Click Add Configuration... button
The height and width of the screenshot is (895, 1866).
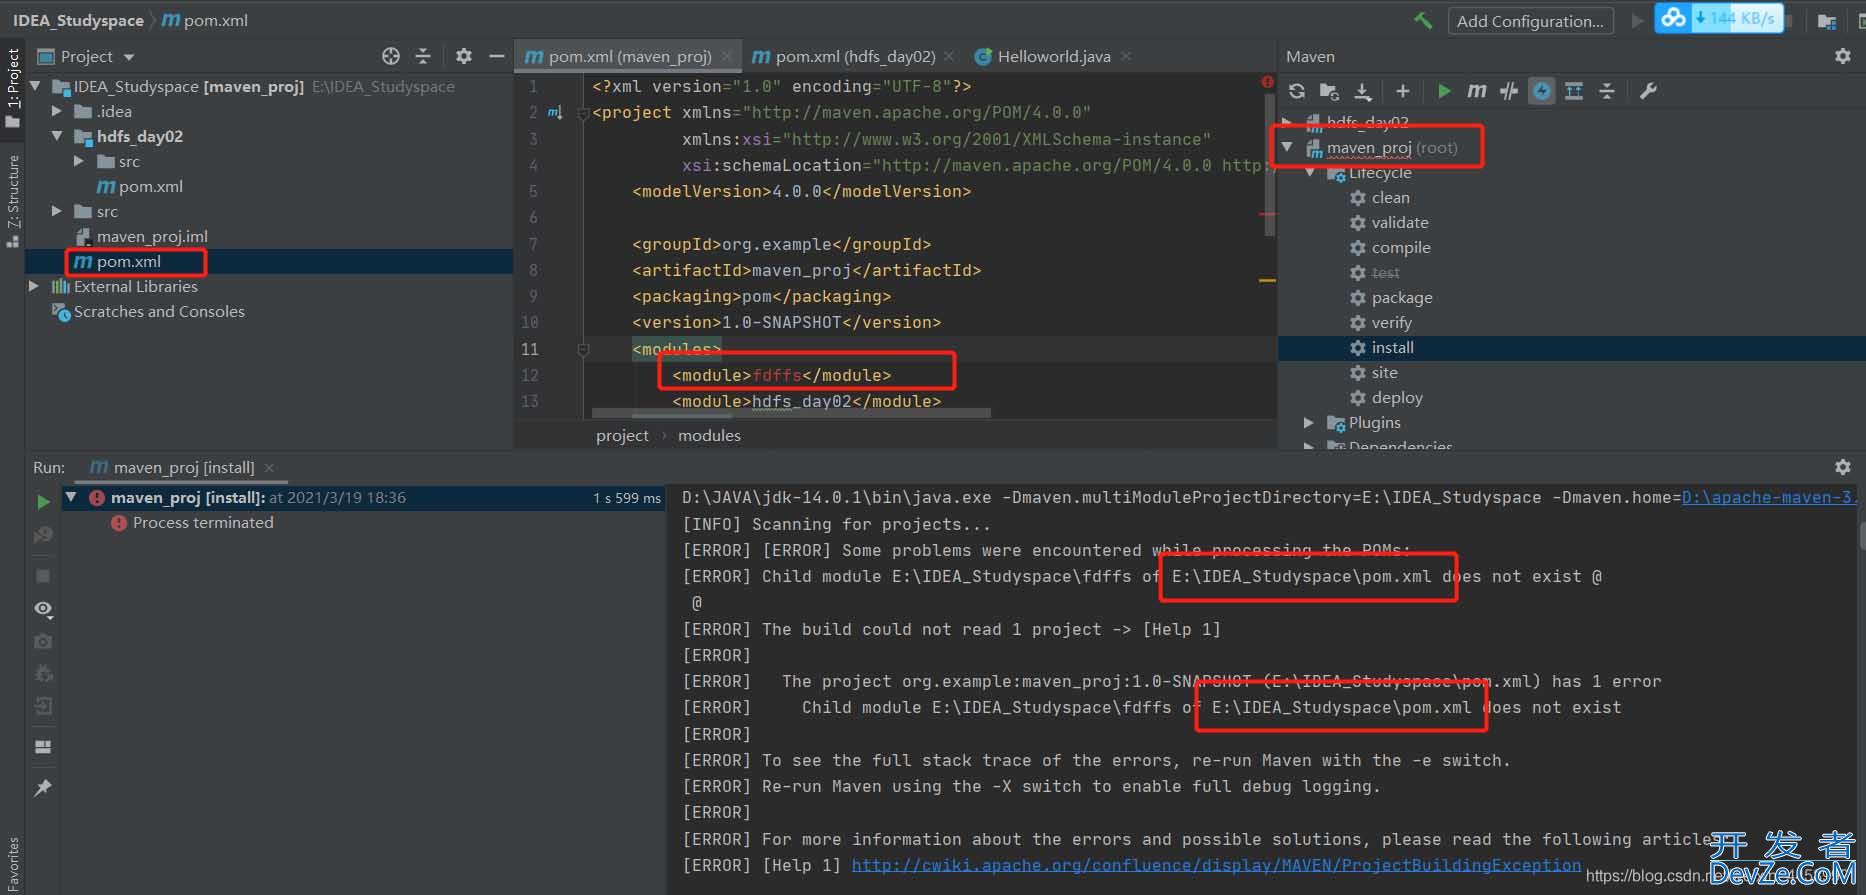1530,21
